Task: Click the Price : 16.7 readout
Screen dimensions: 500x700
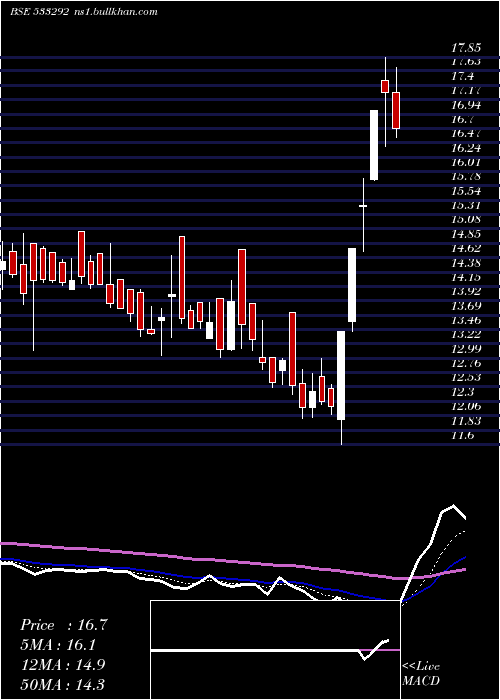Action: tap(64, 625)
